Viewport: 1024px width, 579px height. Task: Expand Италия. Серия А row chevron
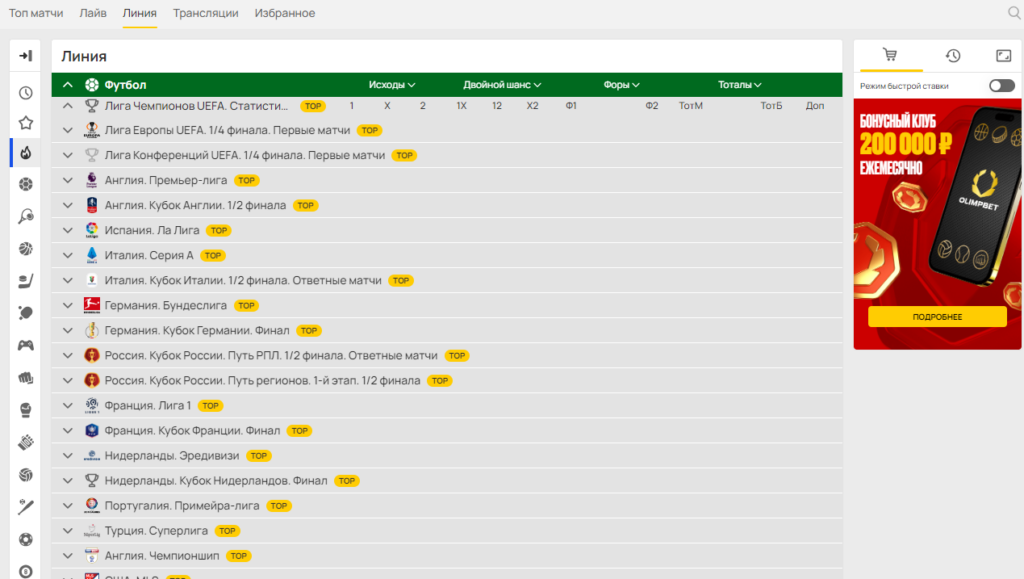[x=68, y=255]
